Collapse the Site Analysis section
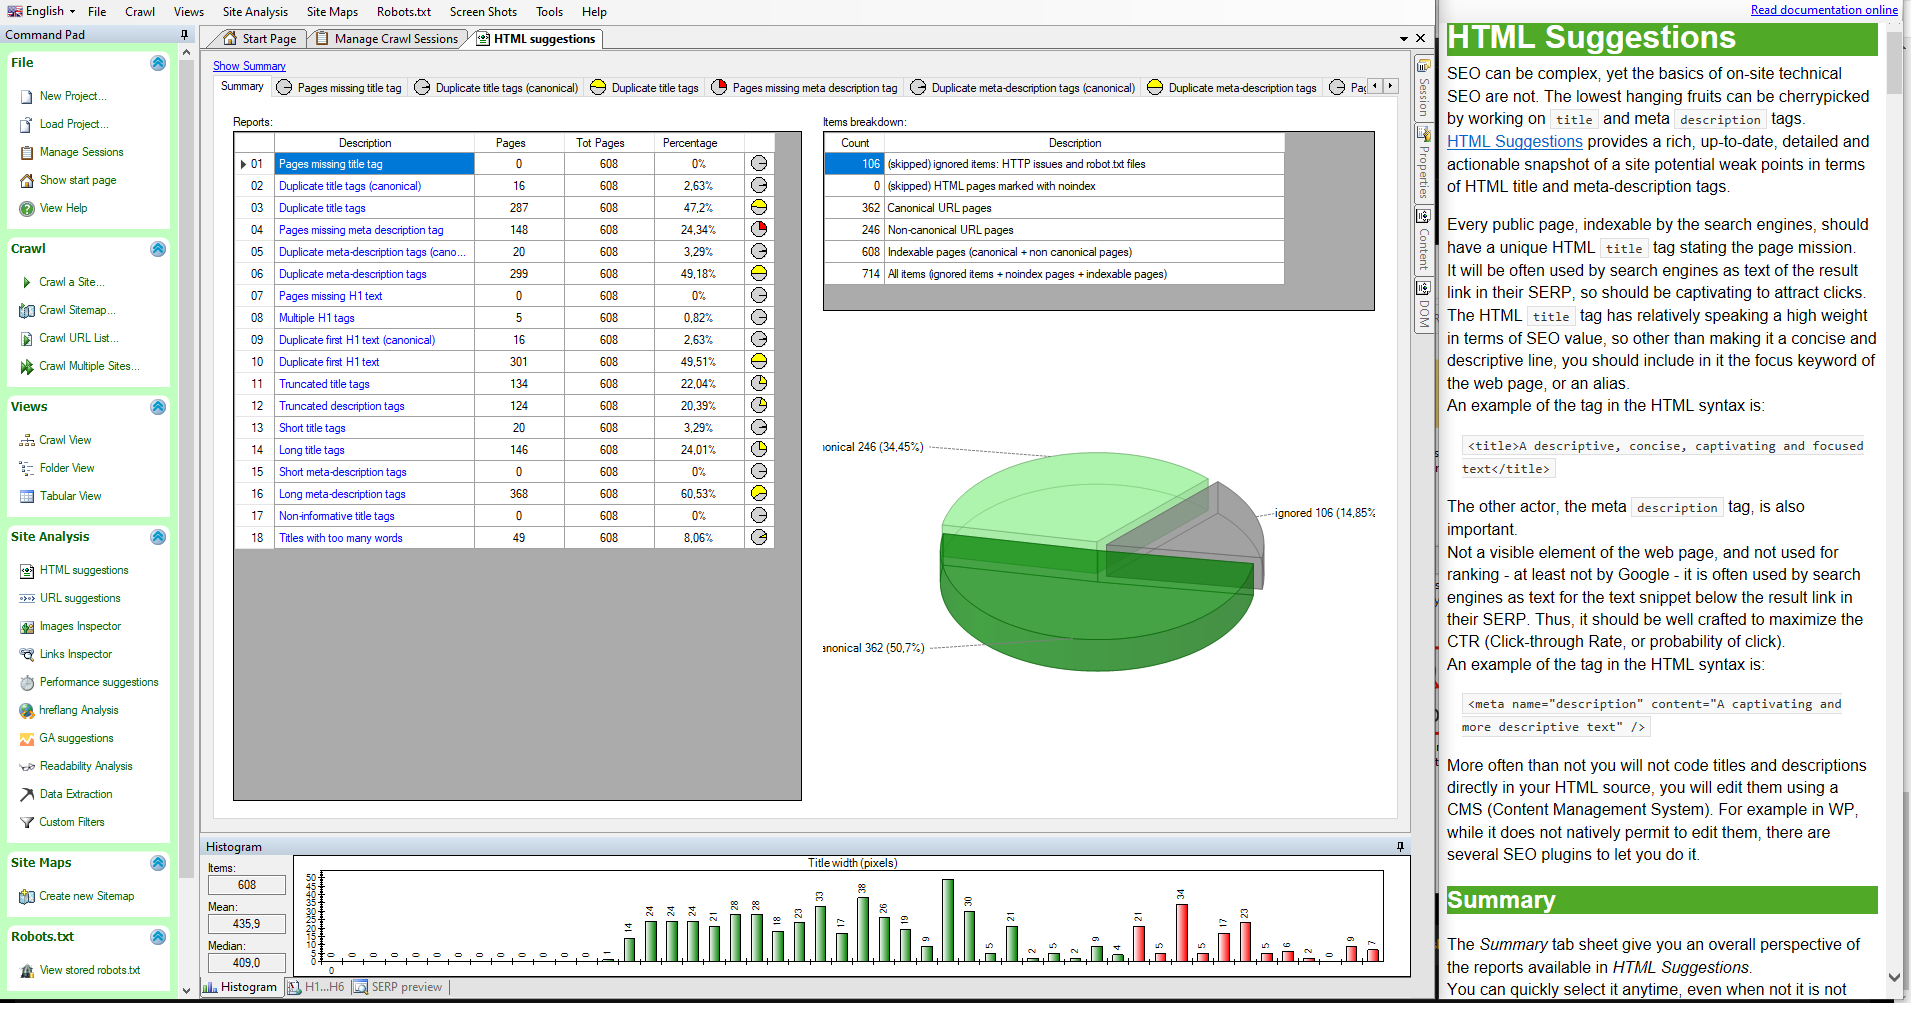This screenshot has height=1036, width=1920. pyautogui.click(x=158, y=537)
